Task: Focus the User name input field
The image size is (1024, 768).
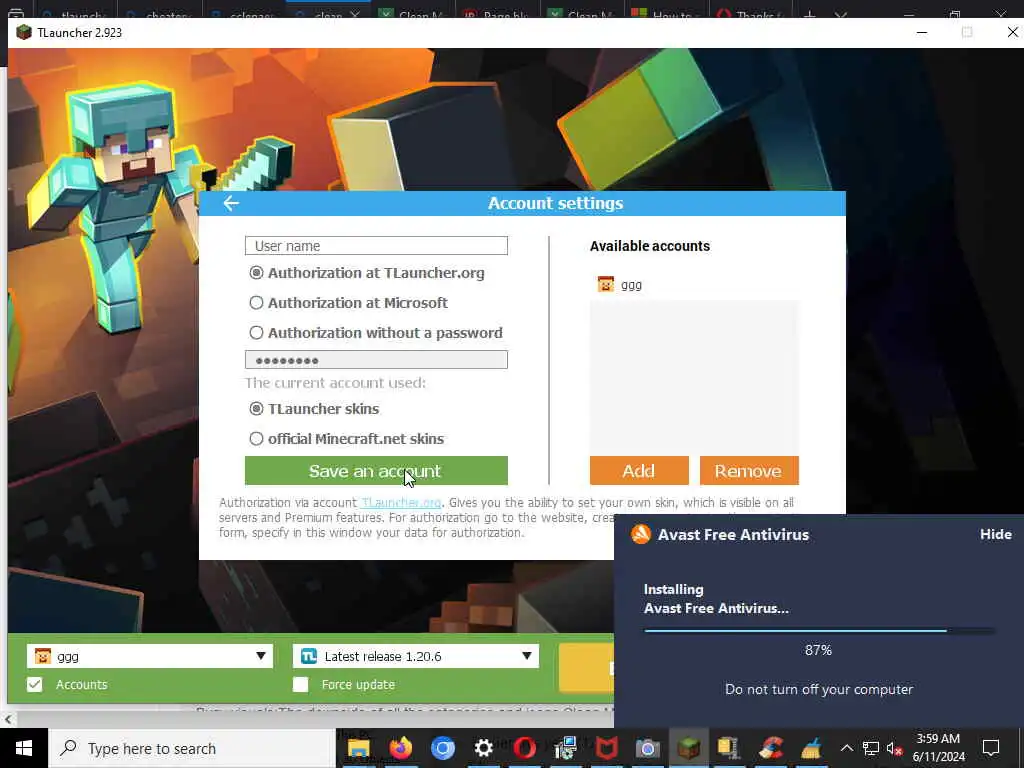Action: click(376, 246)
